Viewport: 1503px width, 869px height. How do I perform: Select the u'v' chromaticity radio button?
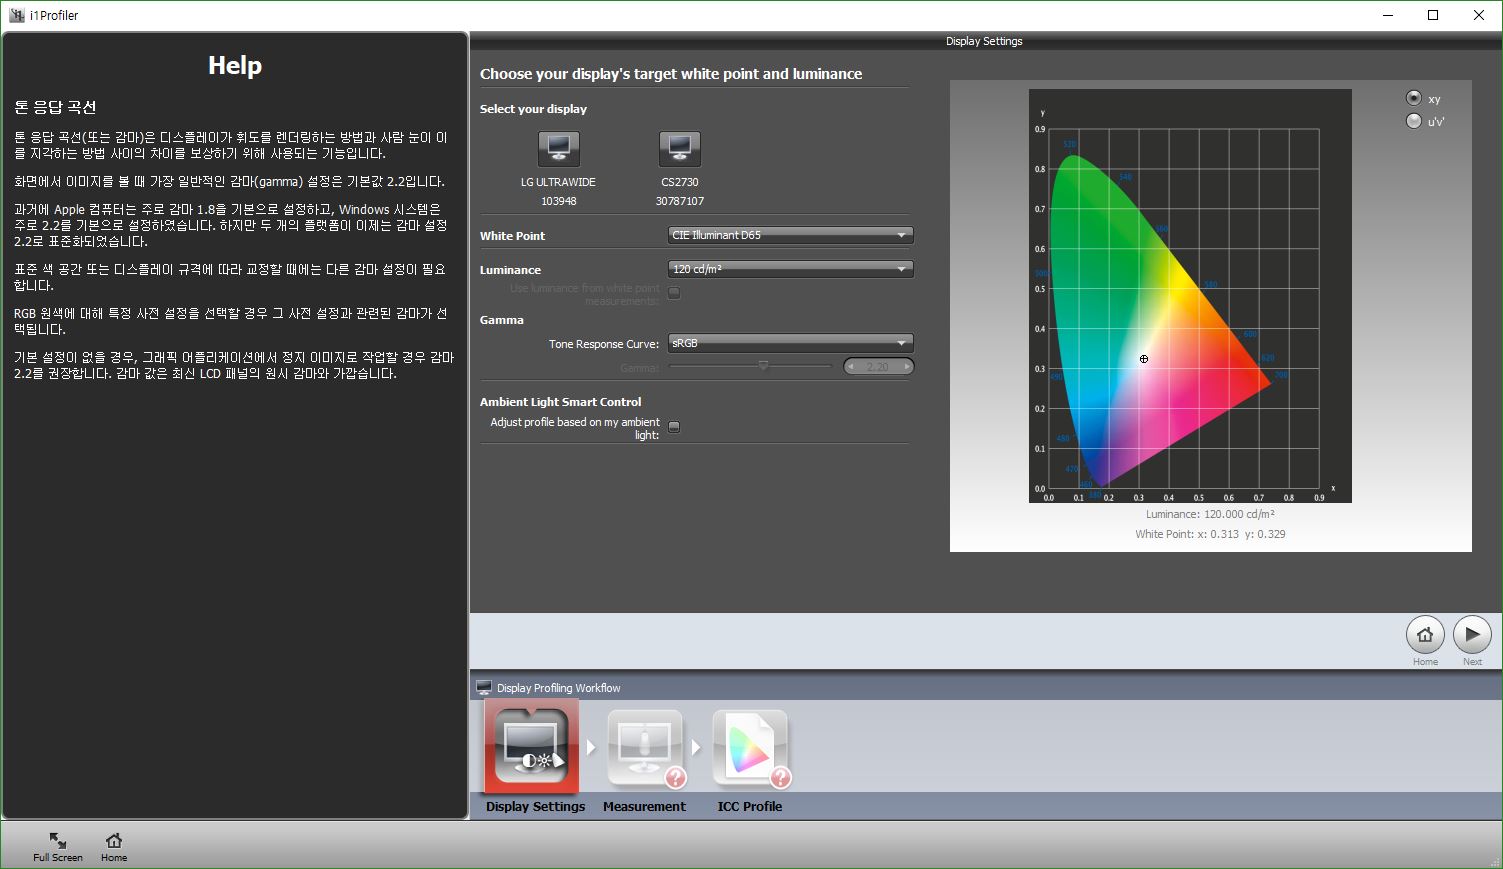tap(1414, 121)
